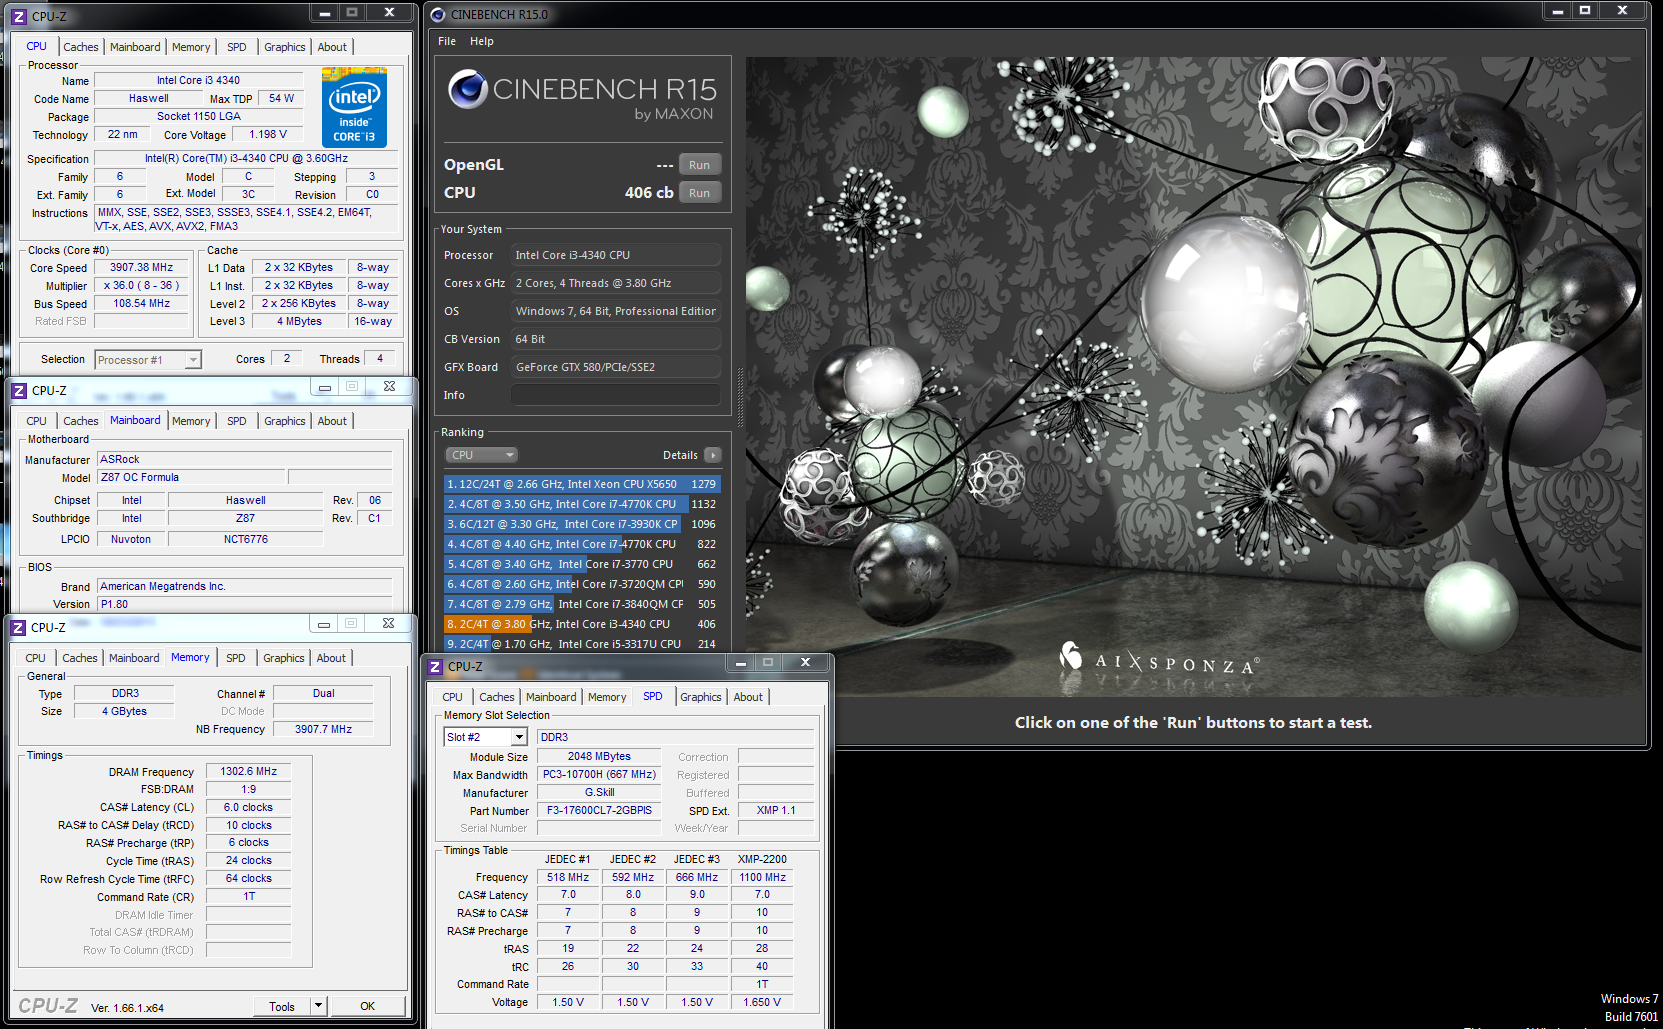Open the CPU ranking type dropdown in Cinebench
This screenshot has width=1663, height=1029.
coord(482,455)
